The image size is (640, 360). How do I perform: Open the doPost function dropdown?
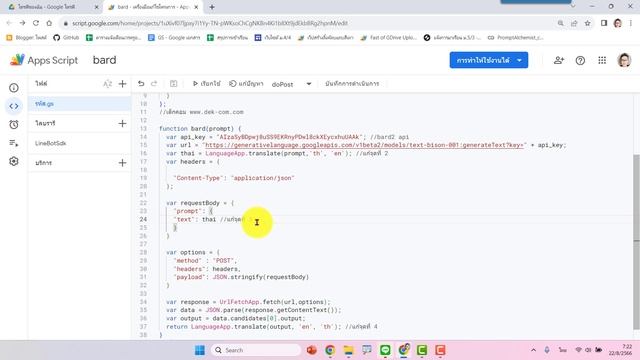coord(291,84)
